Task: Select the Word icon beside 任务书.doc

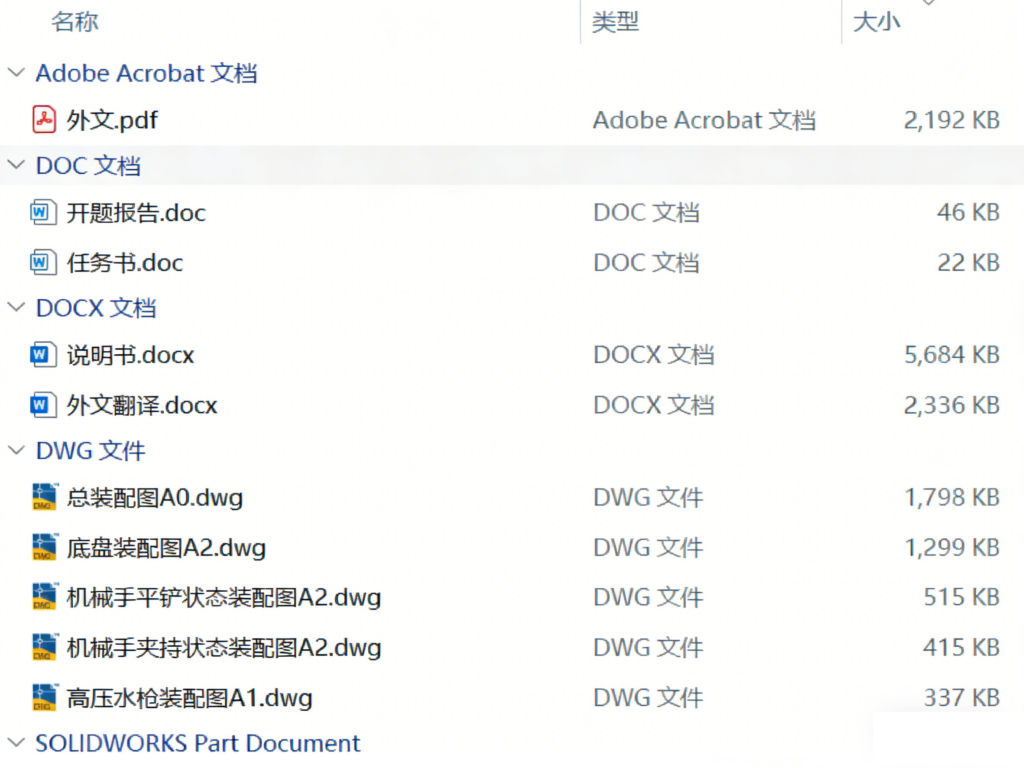Action: [43, 262]
